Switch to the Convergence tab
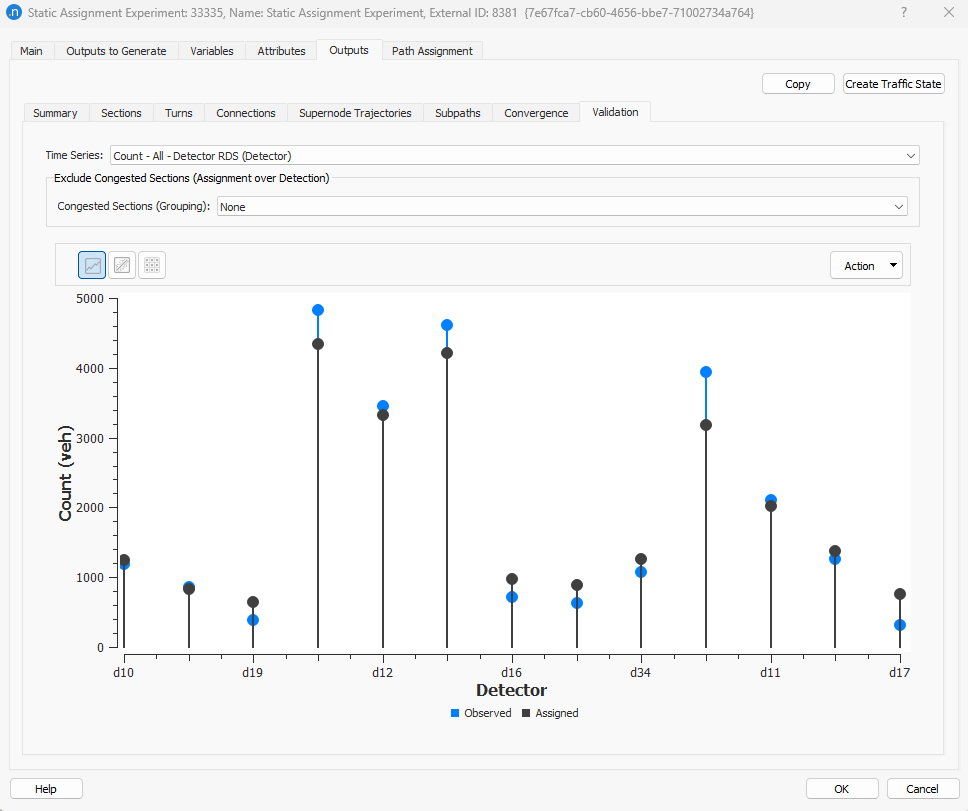The image size is (968, 811). [536, 113]
